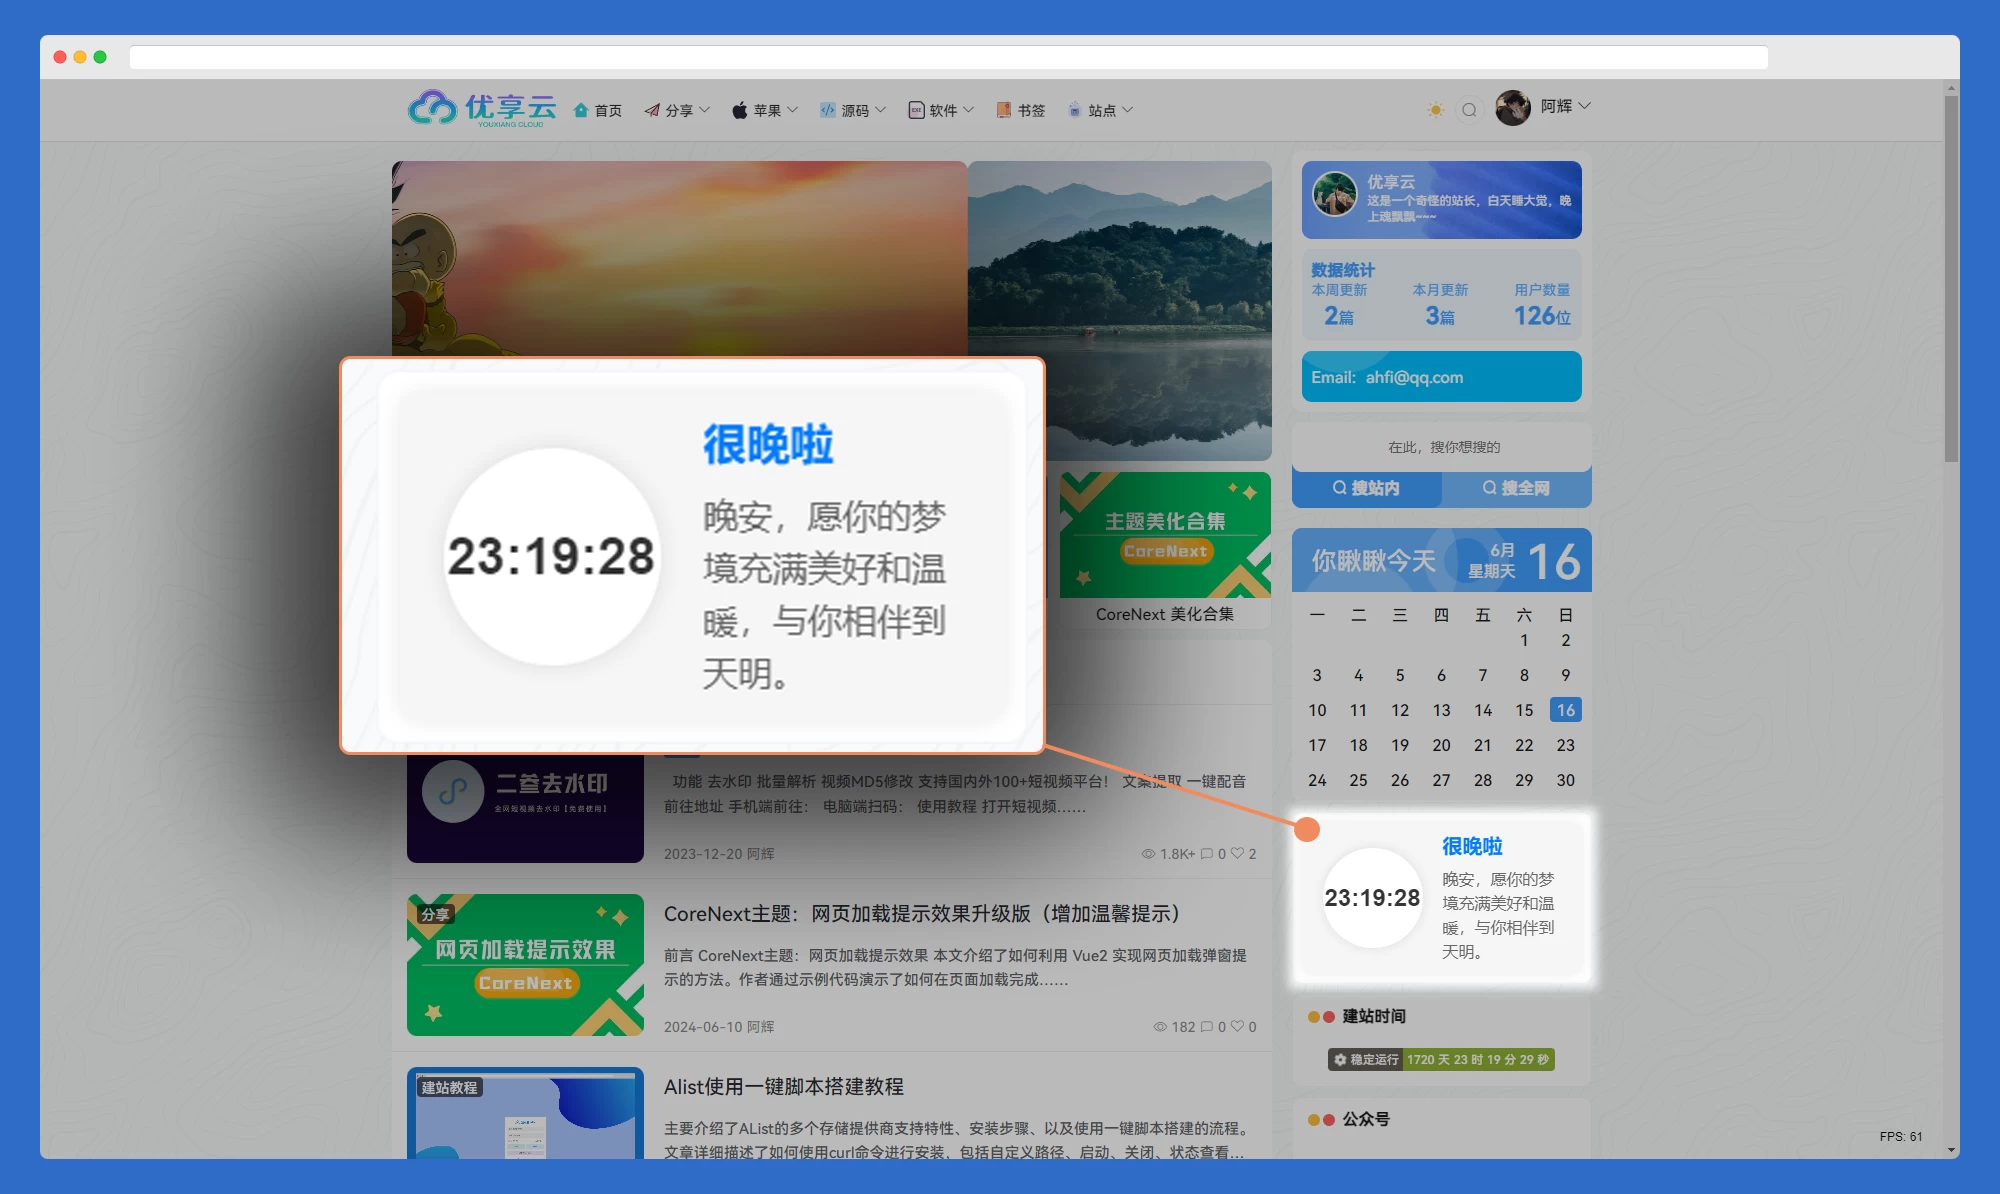Expand the 苹果 Apple dropdown menu

765,110
